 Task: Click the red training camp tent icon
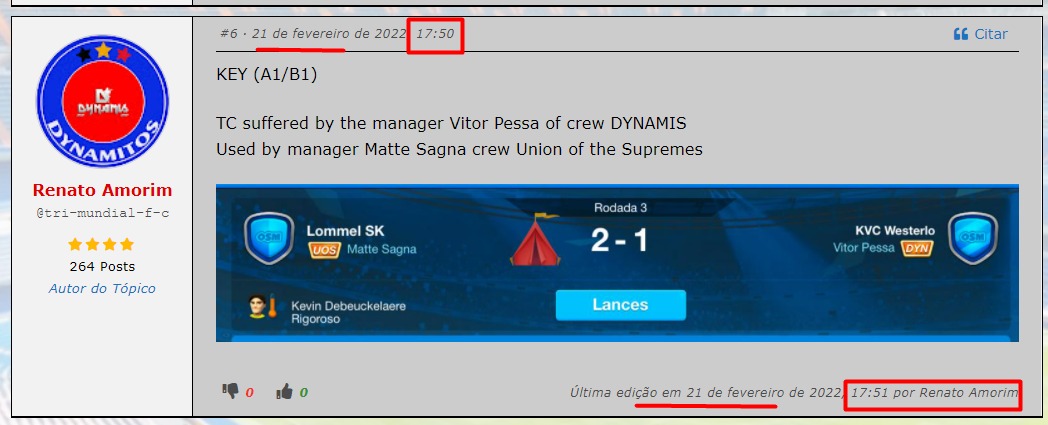pyautogui.click(x=535, y=239)
